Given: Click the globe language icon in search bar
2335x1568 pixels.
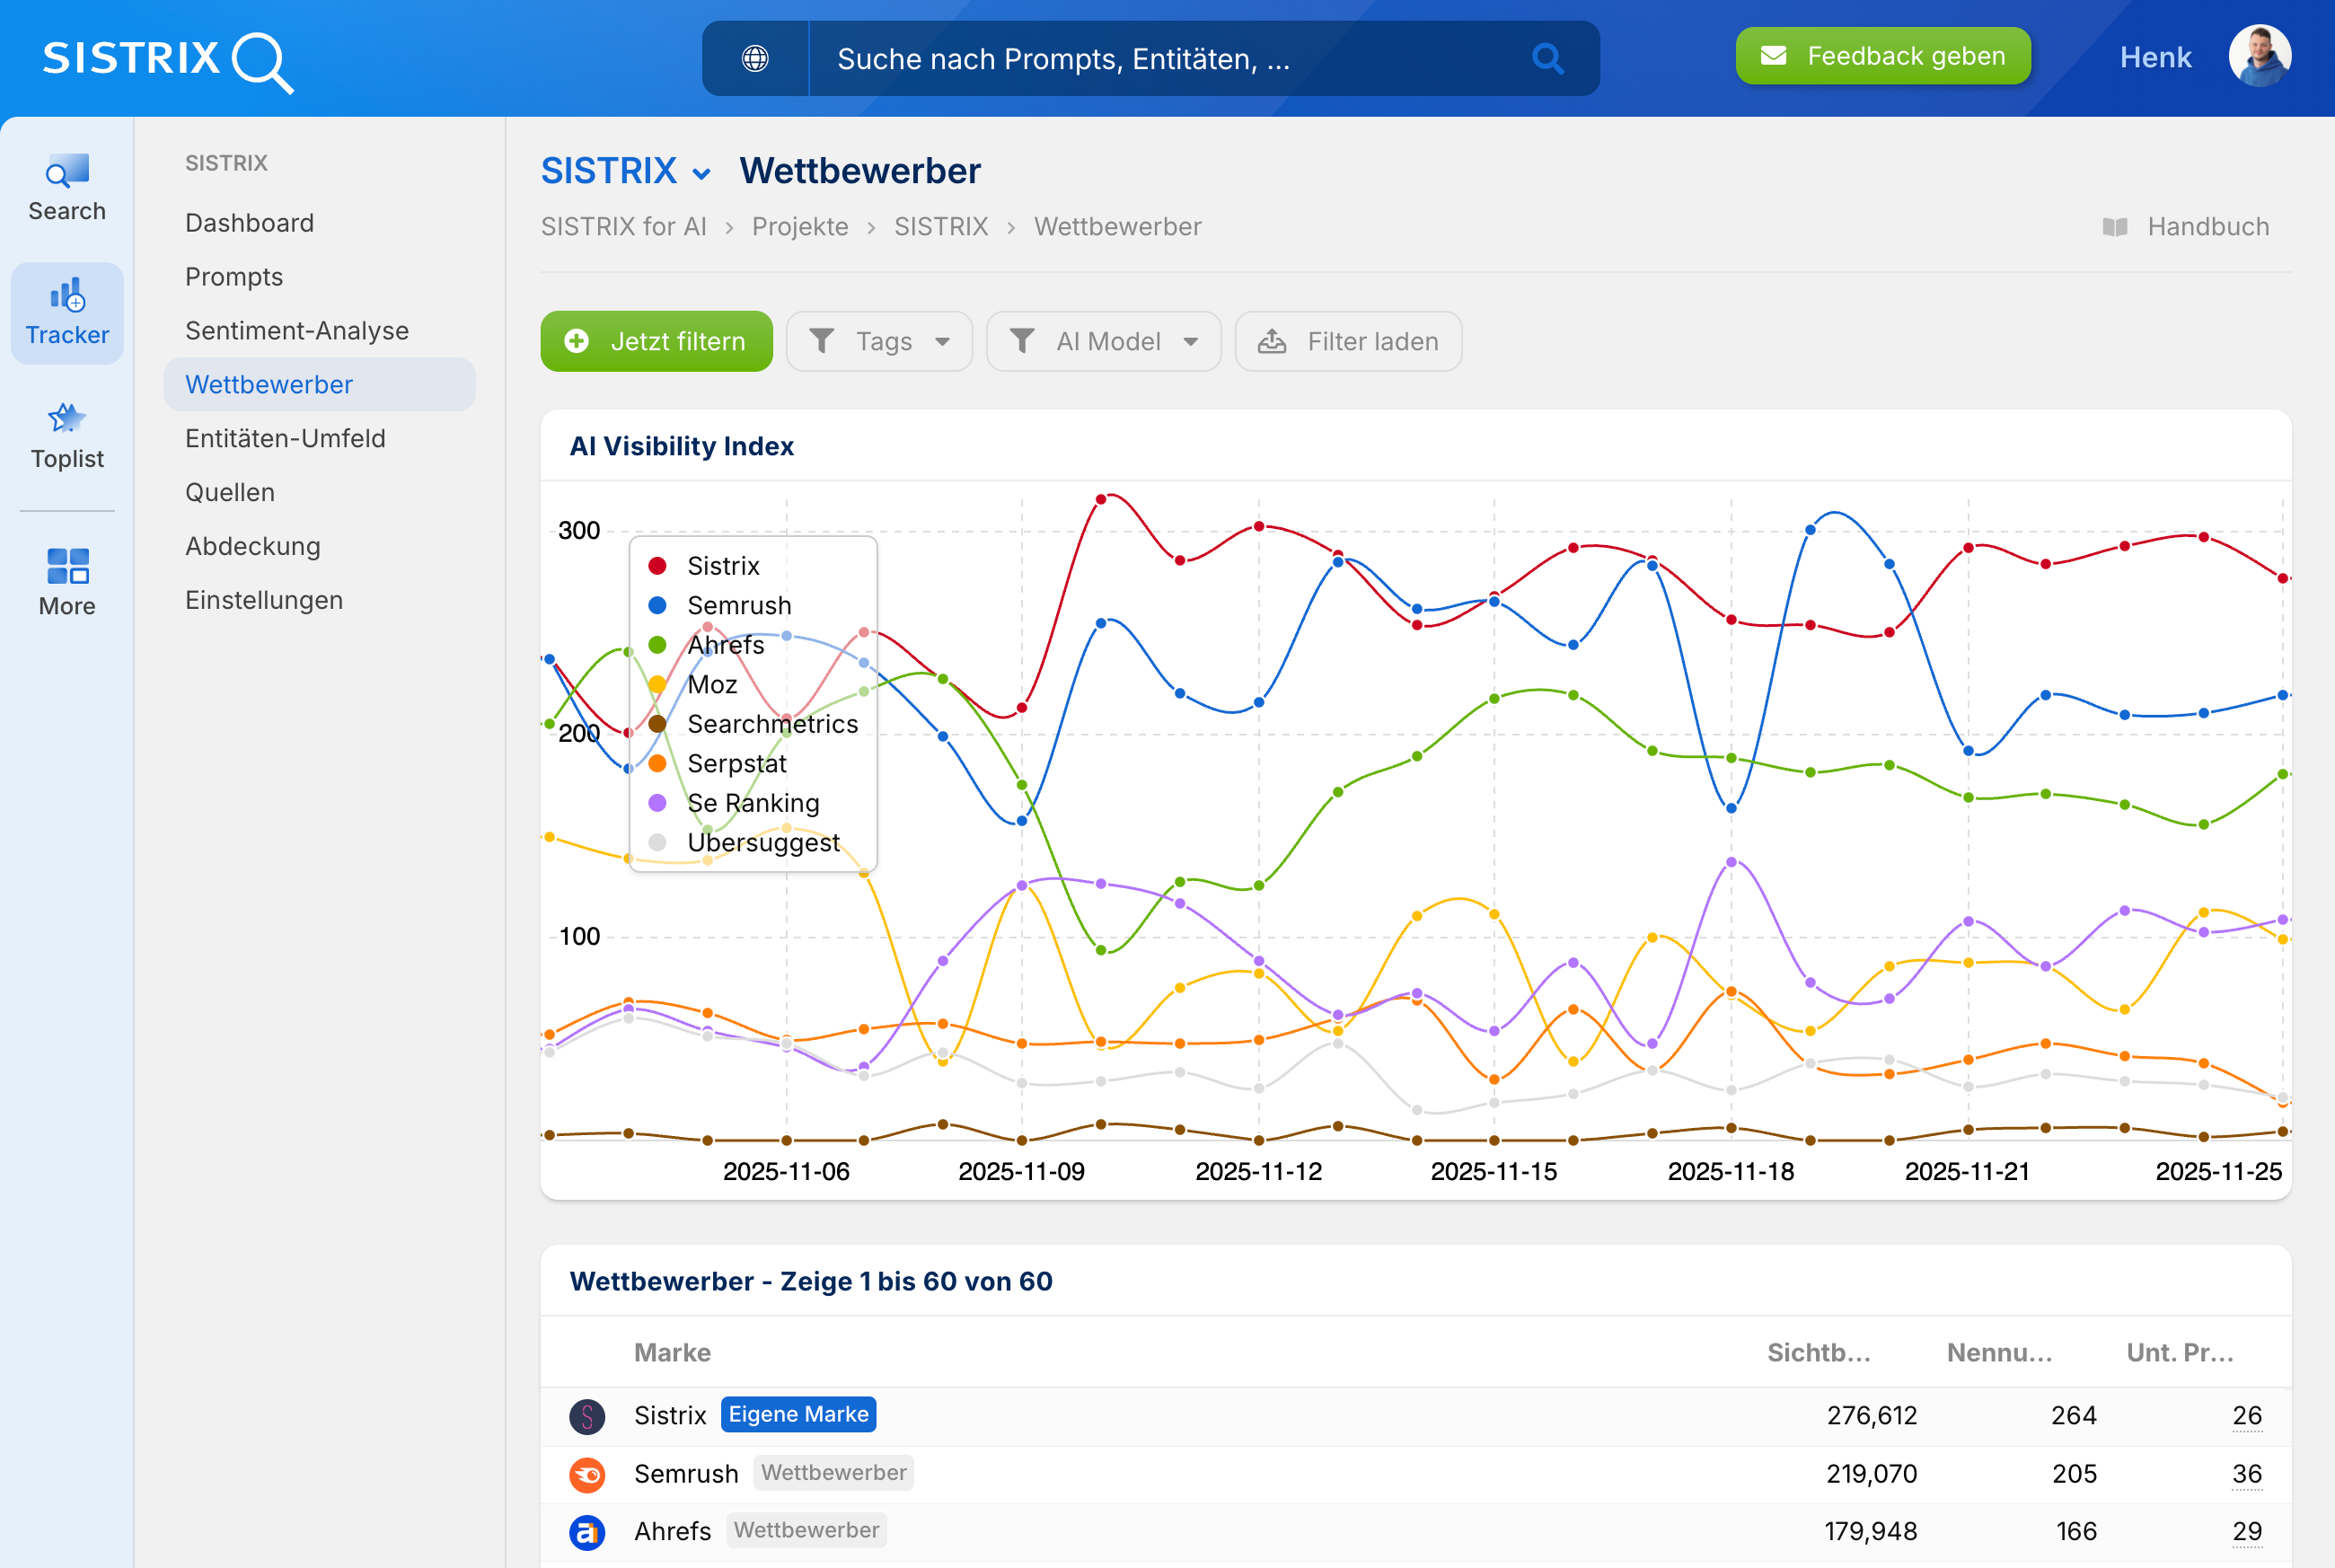Looking at the screenshot, I should point(755,59).
